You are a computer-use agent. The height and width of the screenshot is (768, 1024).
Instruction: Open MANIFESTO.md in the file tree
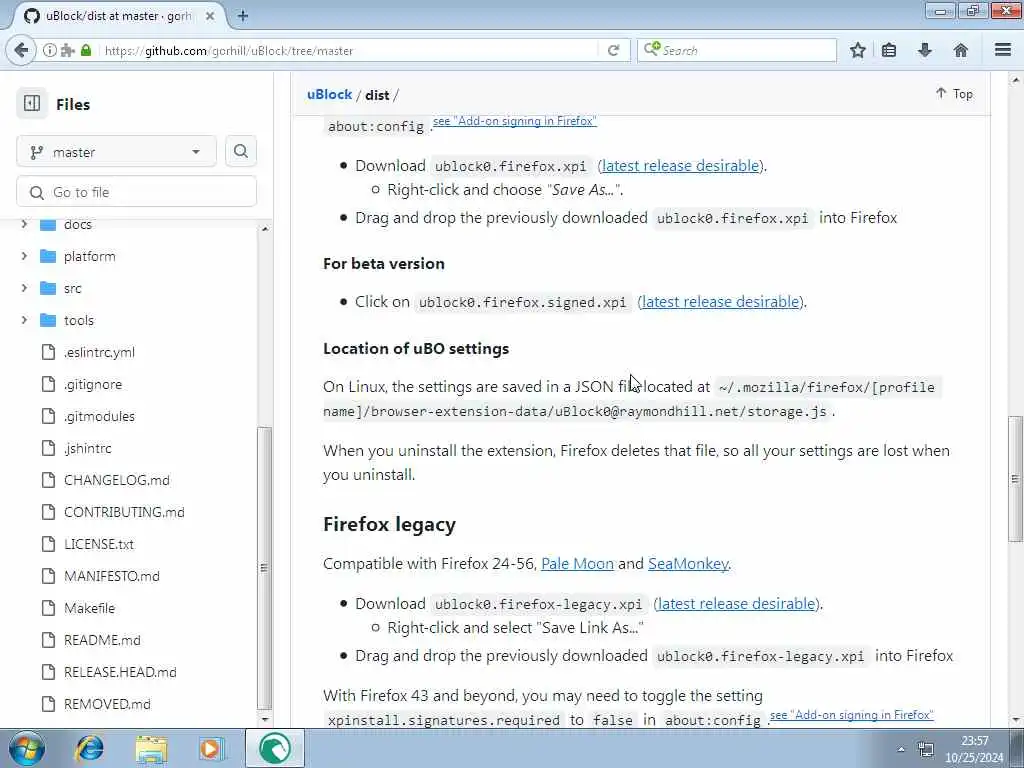[112, 576]
